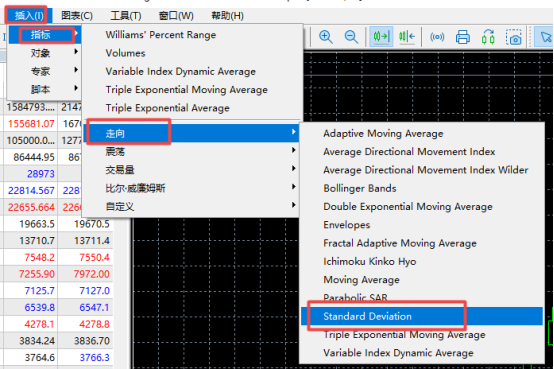Click the 155681.07 price cell

31,124
